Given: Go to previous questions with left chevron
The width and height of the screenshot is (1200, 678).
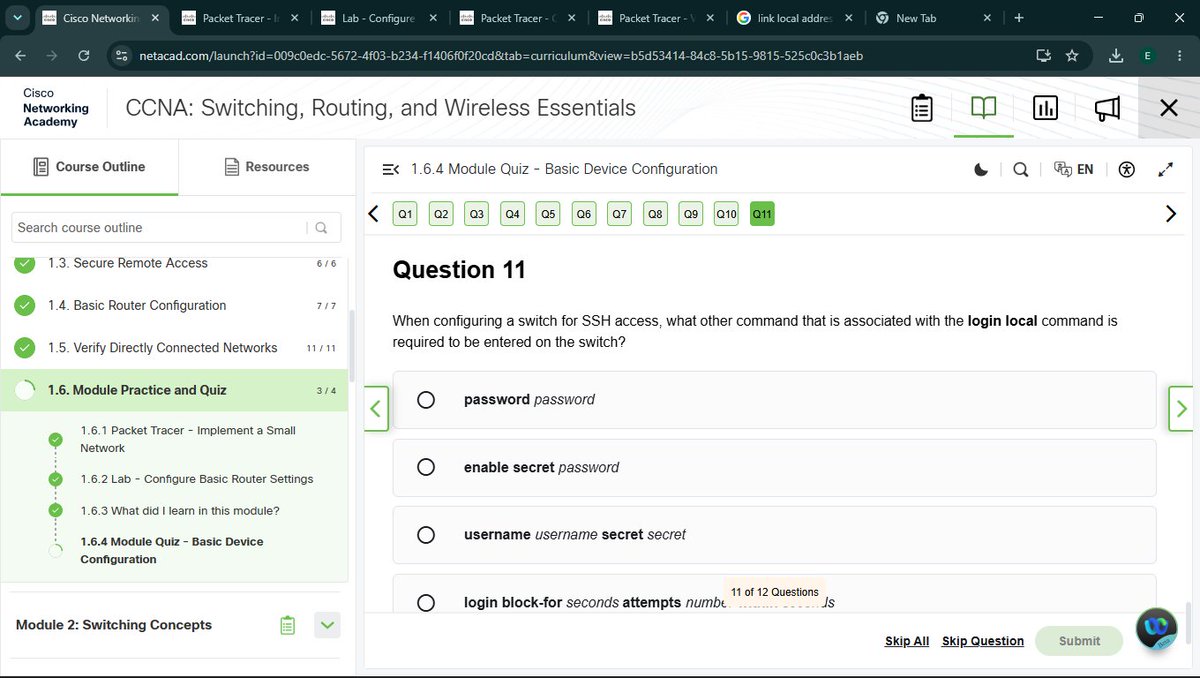Looking at the screenshot, I should 373,213.
